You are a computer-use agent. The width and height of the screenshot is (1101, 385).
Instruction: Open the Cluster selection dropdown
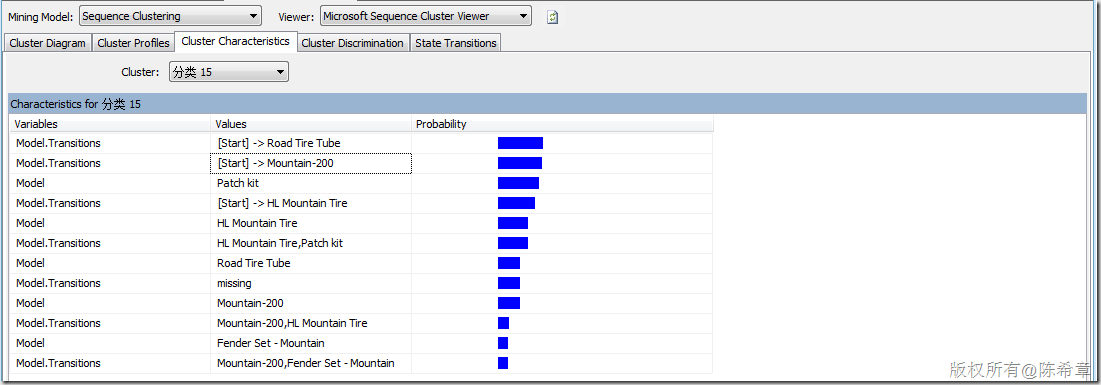click(x=229, y=72)
